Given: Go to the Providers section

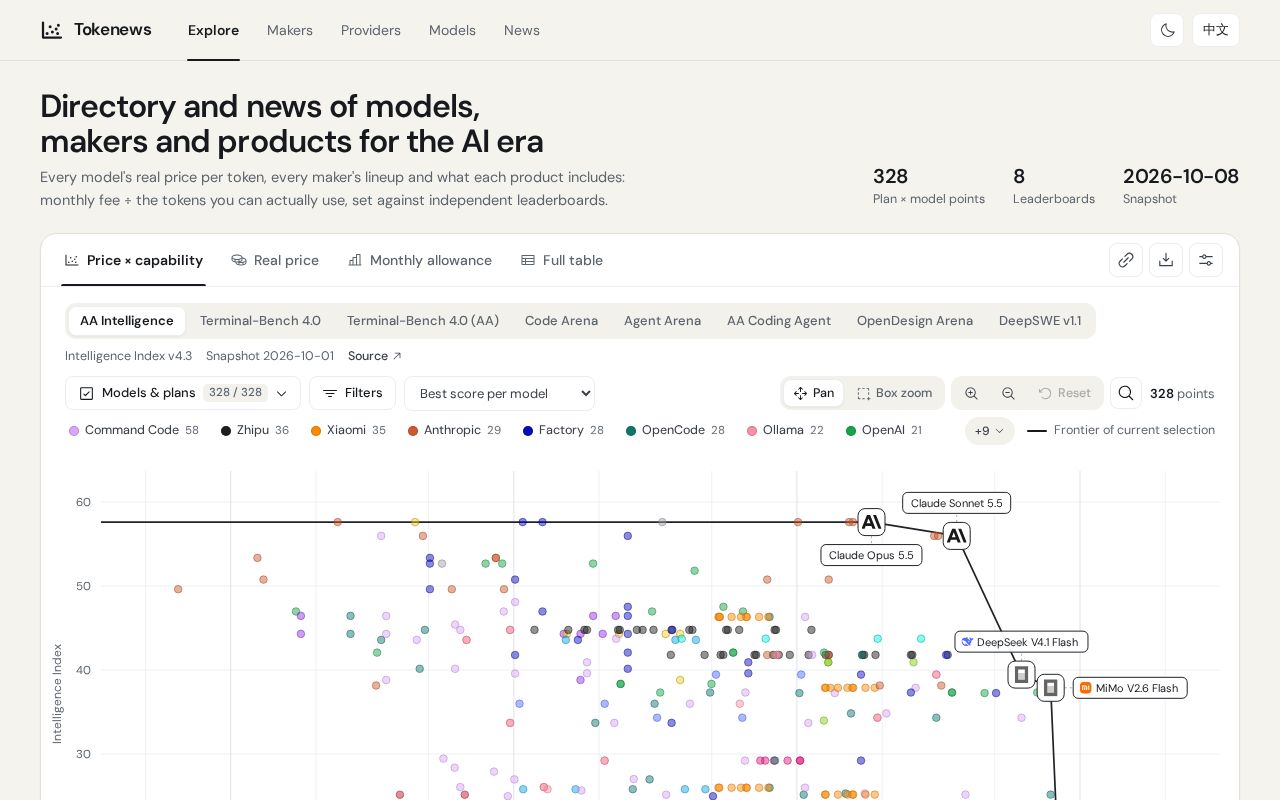Looking at the screenshot, I should point(371,30).
